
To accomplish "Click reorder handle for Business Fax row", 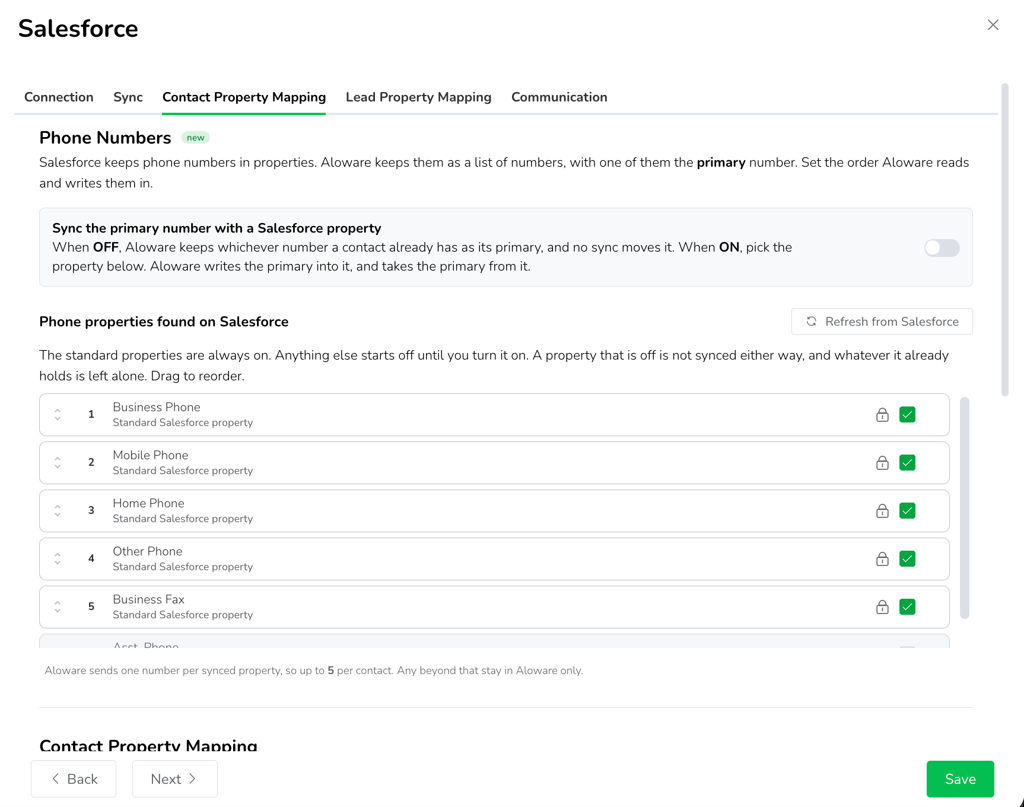I will pyautogui.click(x=57, y=607).
